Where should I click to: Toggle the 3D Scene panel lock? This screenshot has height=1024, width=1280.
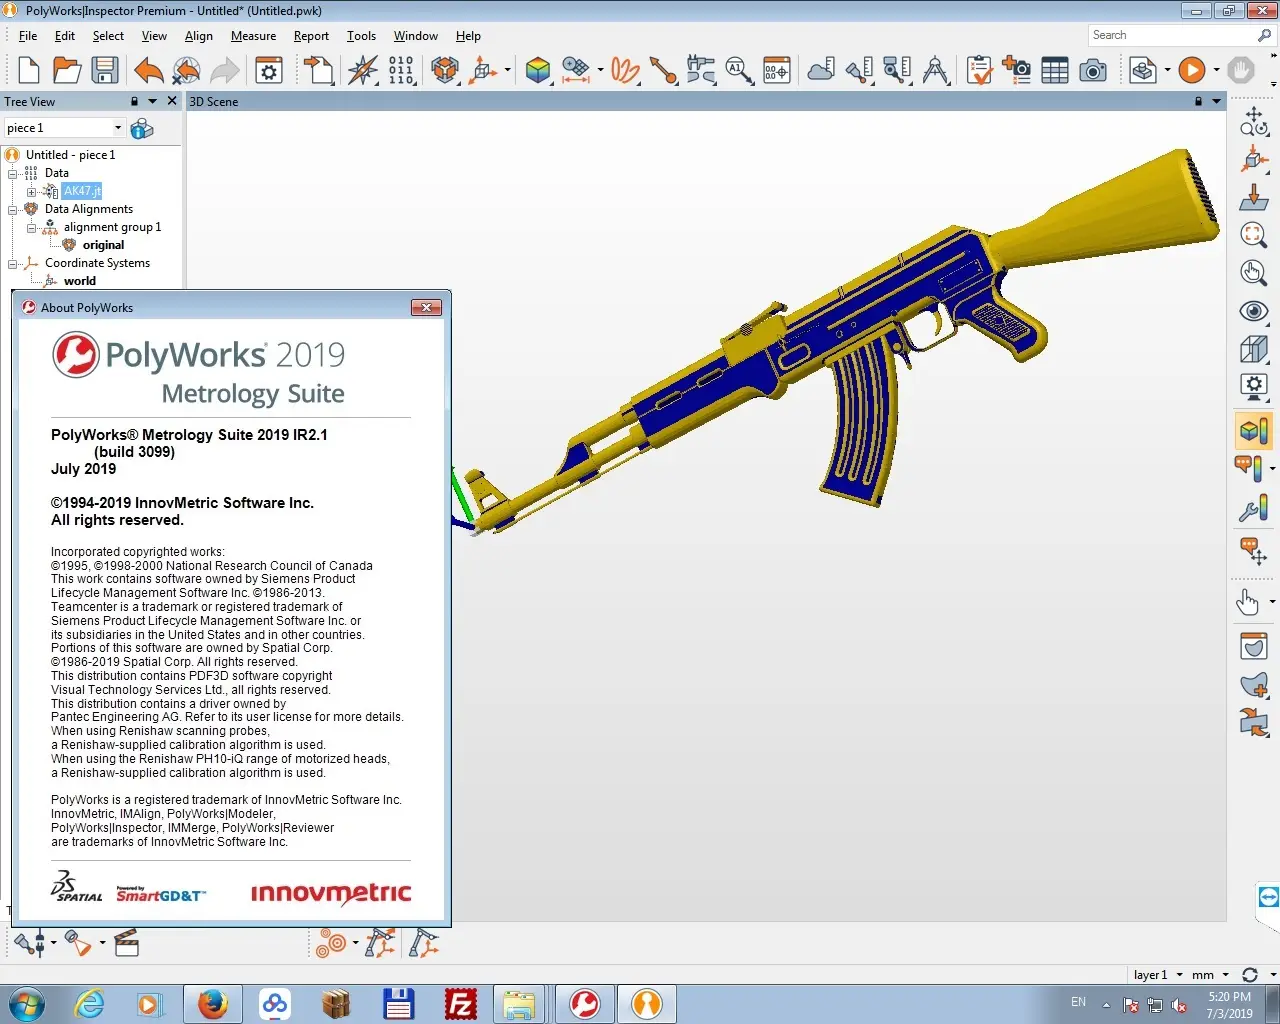1198,101
